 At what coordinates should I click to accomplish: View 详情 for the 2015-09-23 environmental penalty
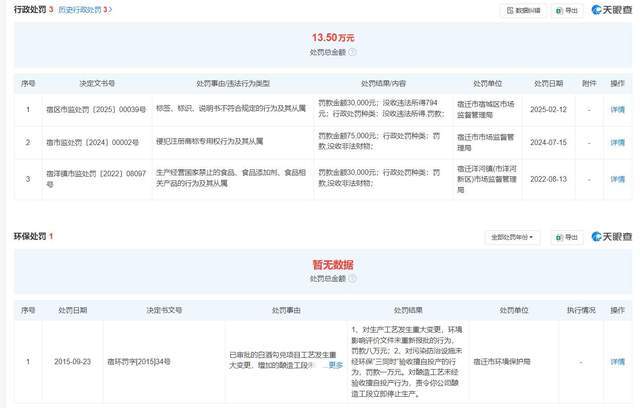[617, 362]
